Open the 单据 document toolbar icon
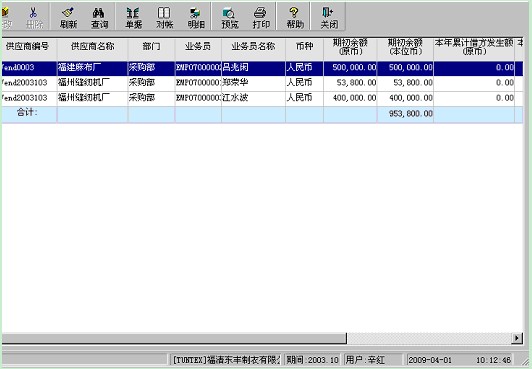 133,17
